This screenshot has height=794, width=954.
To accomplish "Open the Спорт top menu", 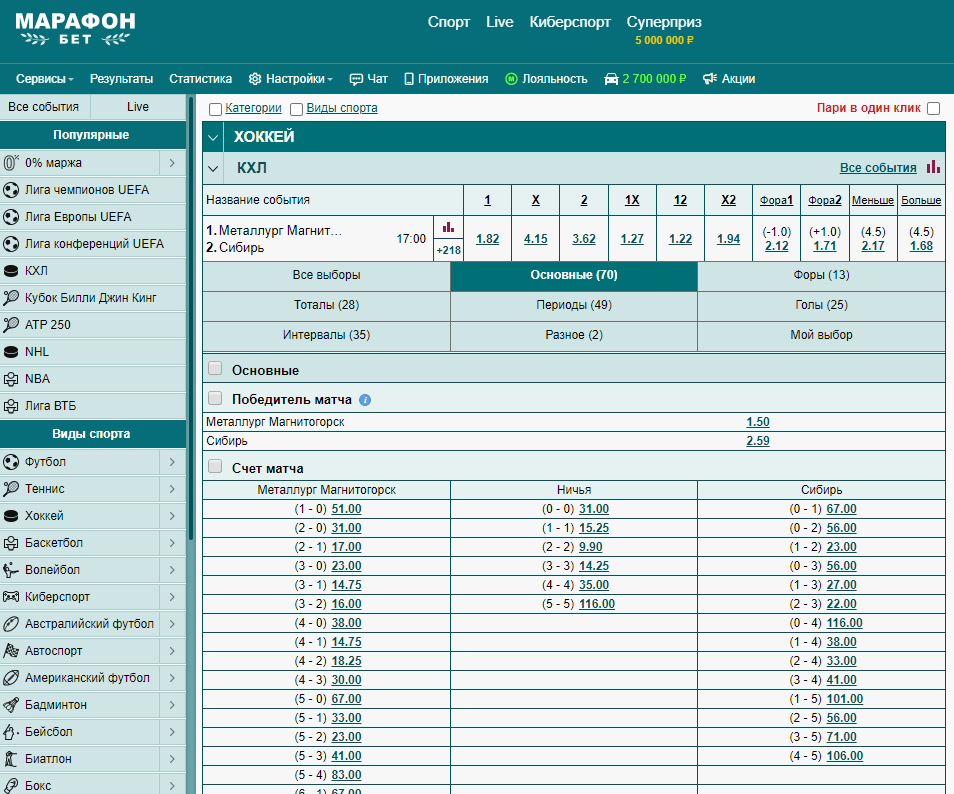I will tap(448, 22).
